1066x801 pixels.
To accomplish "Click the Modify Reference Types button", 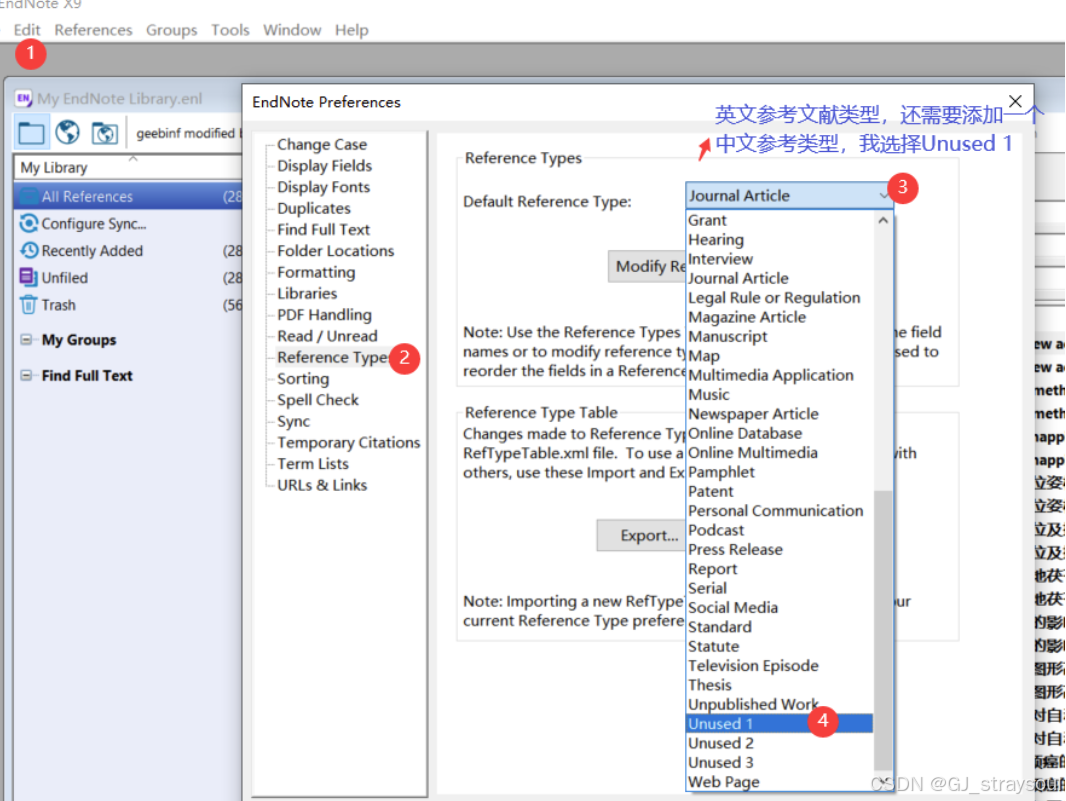I will (x=647, y=267).
